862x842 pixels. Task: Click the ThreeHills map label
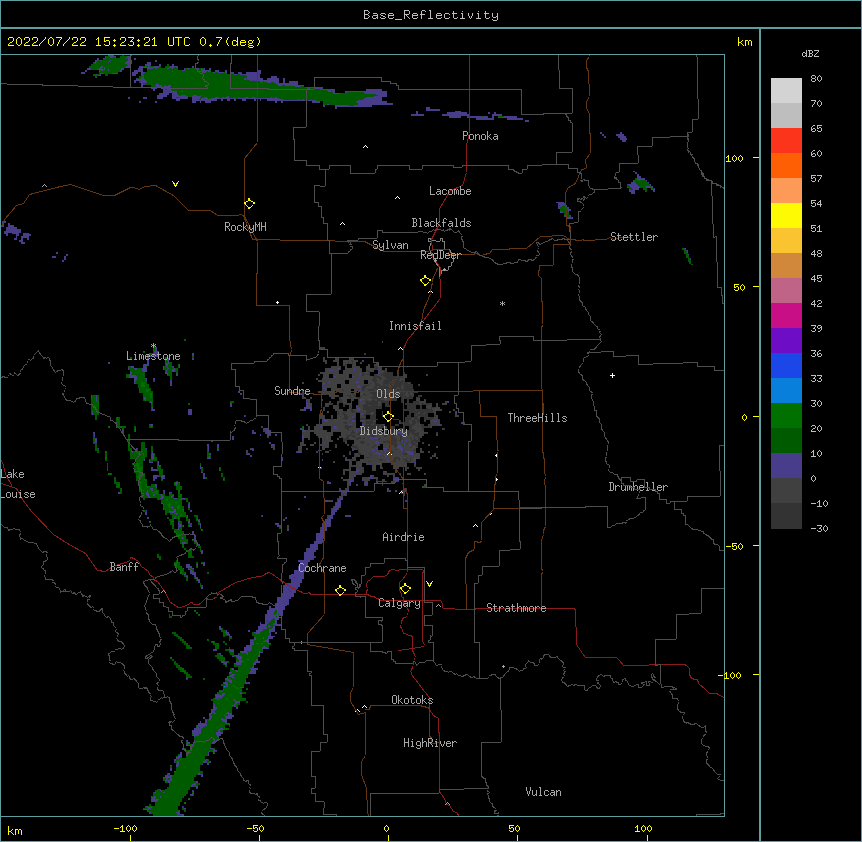[538, 418]
